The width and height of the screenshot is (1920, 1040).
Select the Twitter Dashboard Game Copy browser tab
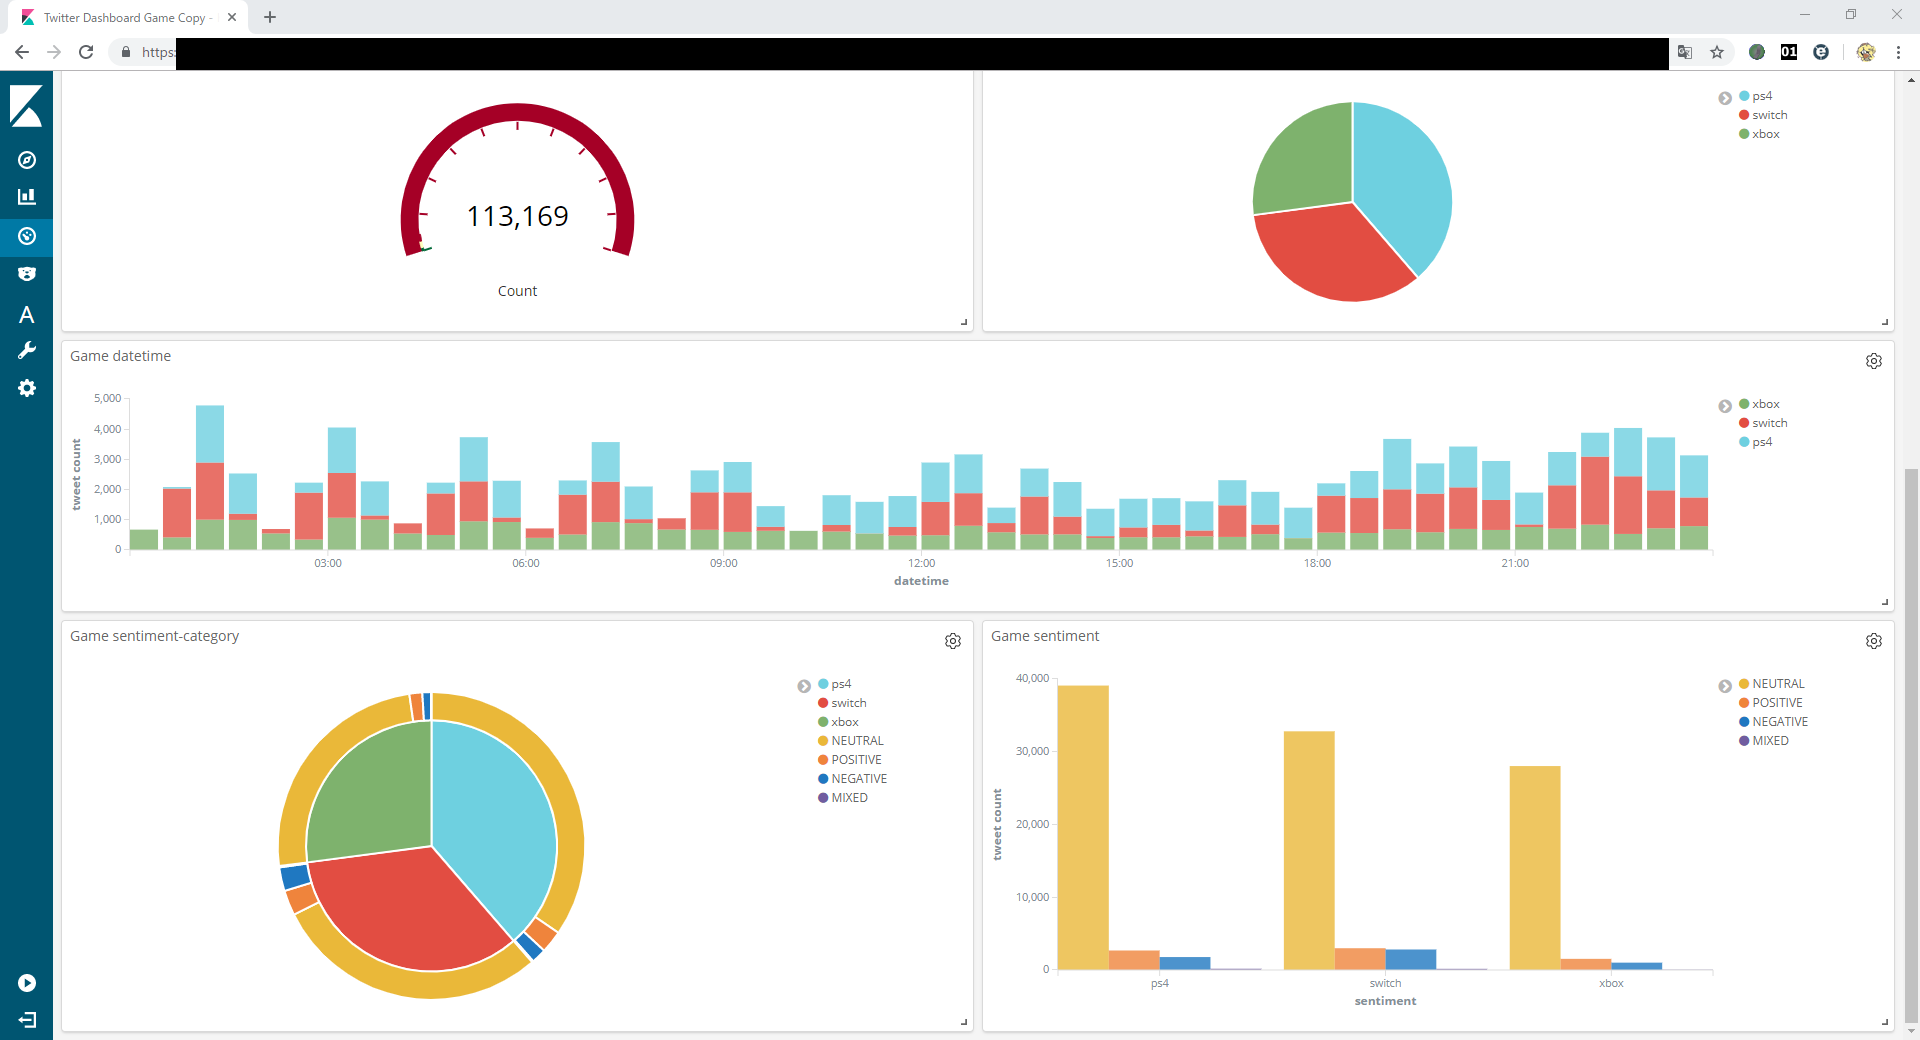tap(125, 17)
